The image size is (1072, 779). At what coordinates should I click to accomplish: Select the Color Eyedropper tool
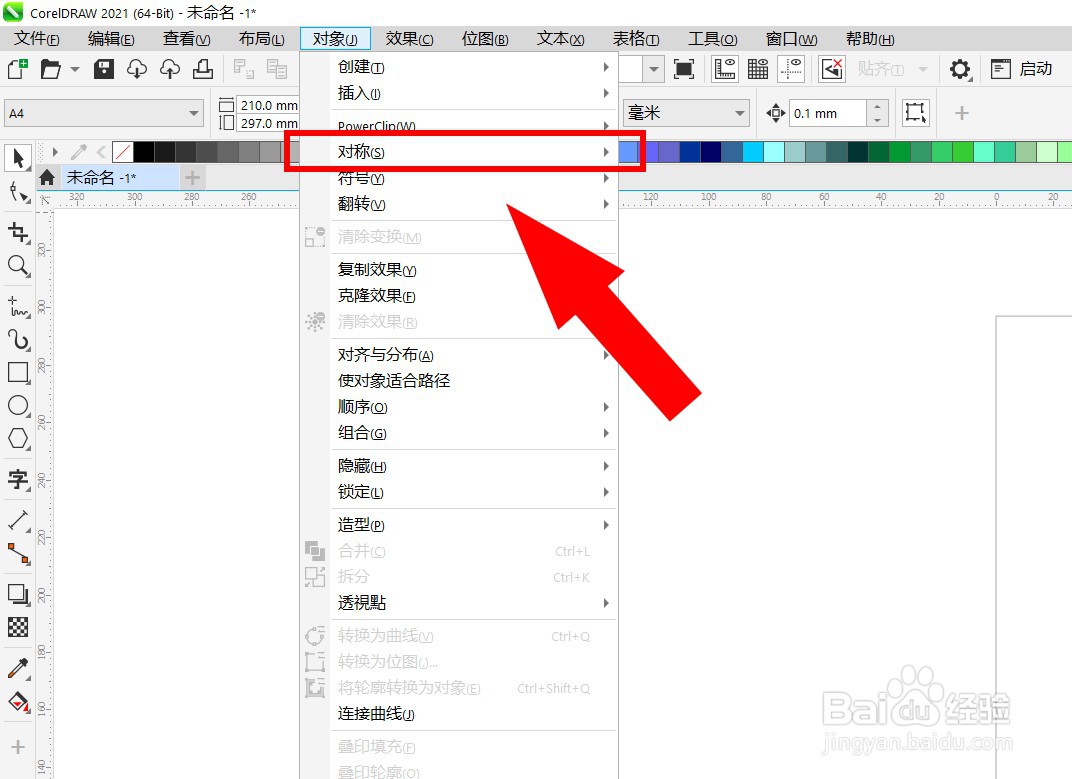tap(18, 668)
